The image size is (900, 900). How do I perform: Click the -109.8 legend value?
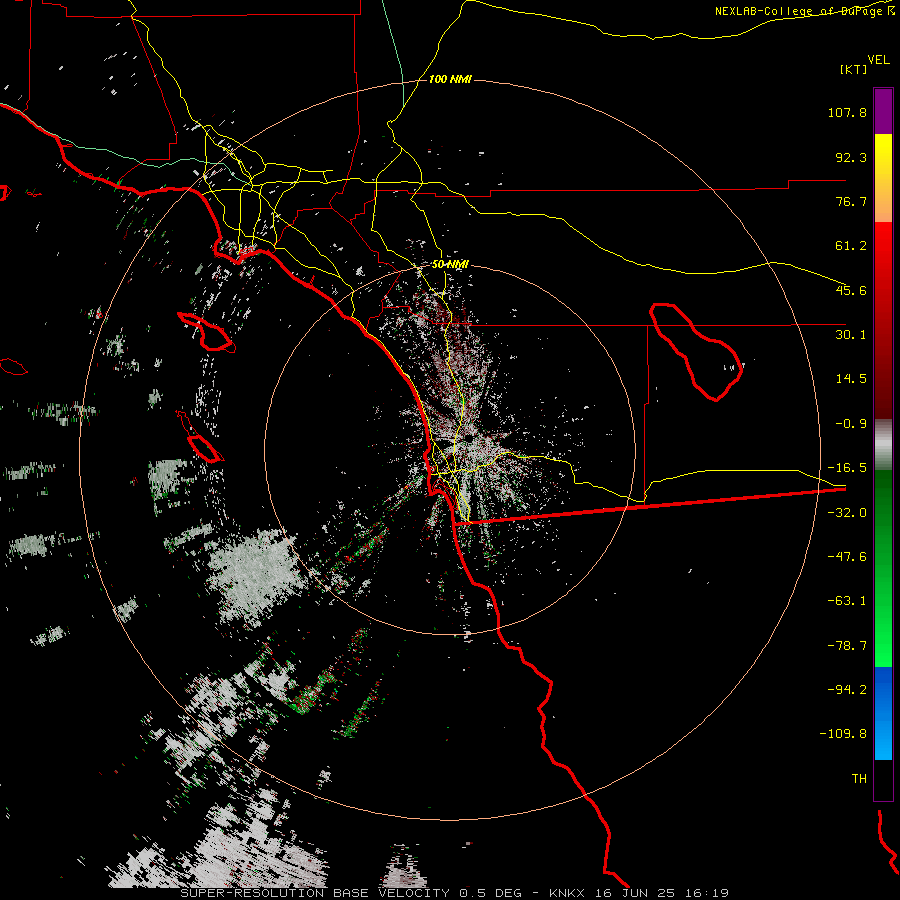(x=843, y=734)
